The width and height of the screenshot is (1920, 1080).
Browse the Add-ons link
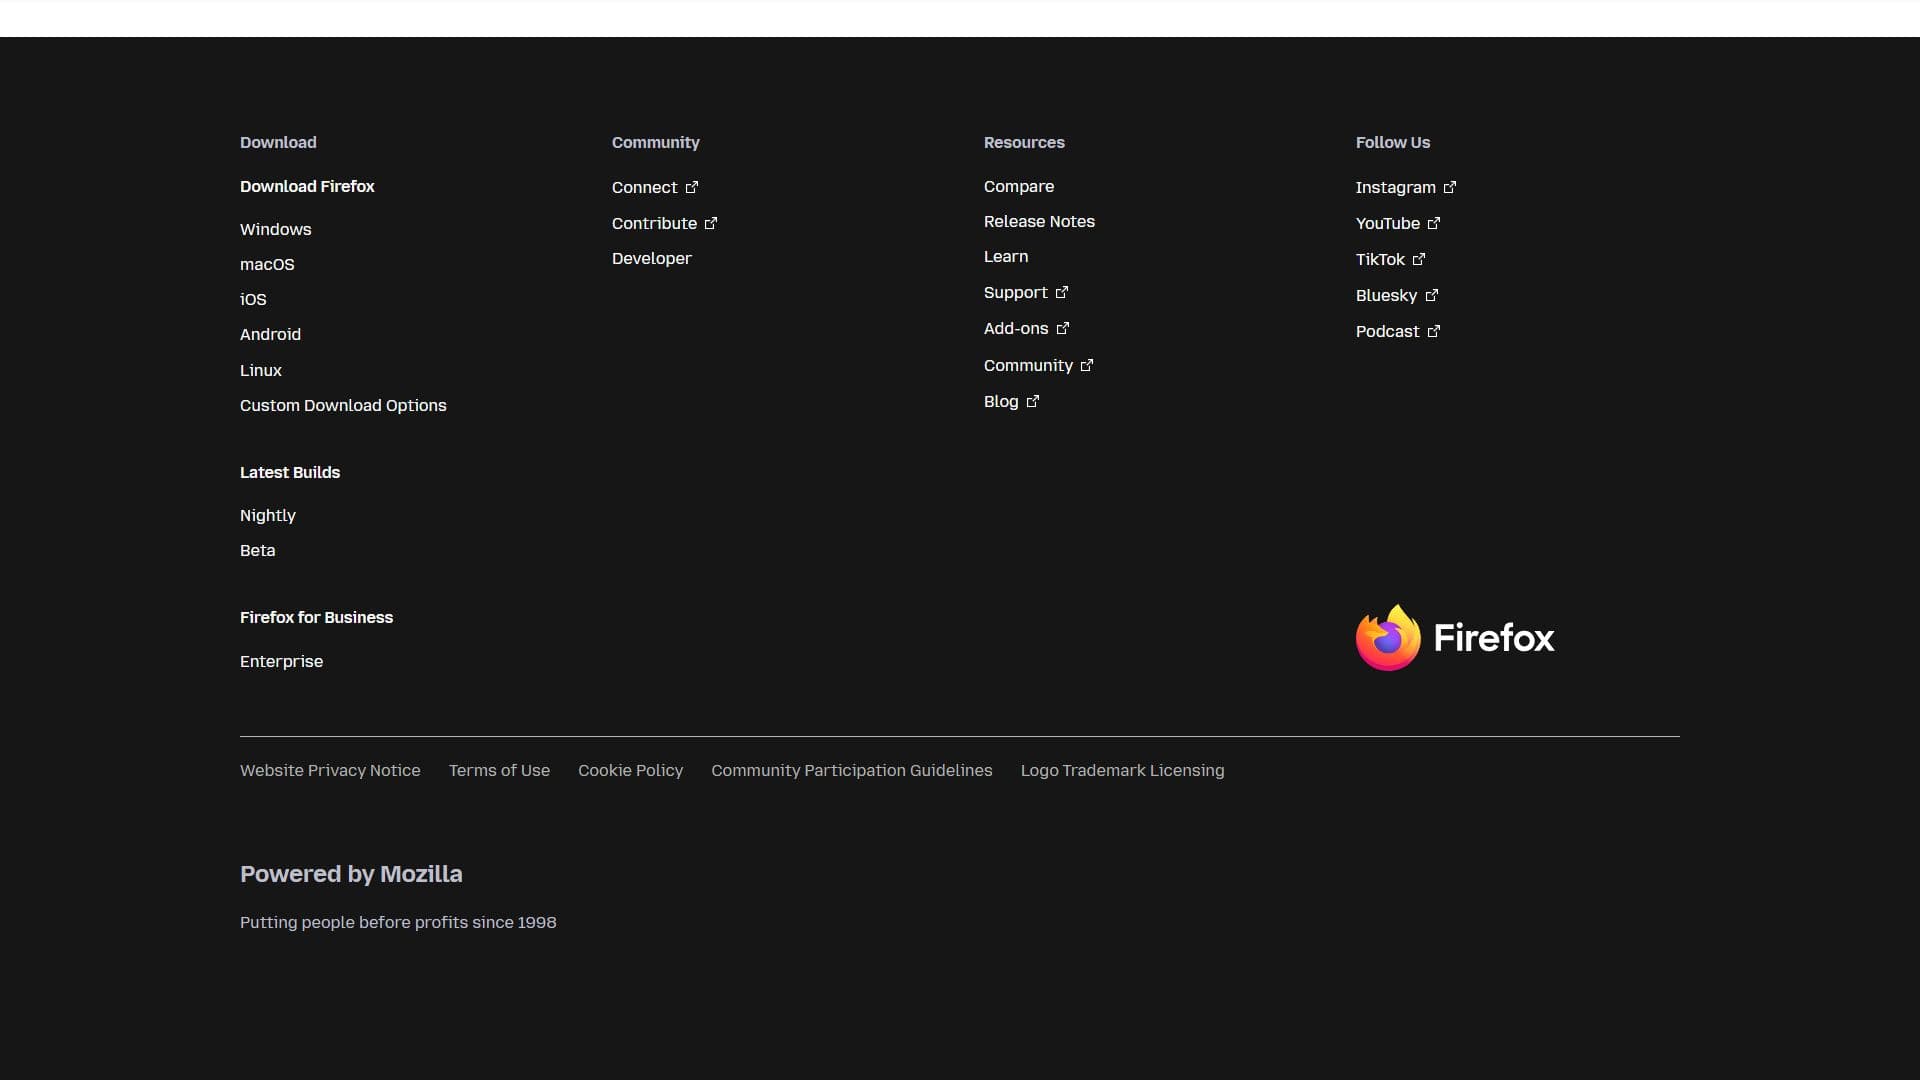click(1016, 328)
